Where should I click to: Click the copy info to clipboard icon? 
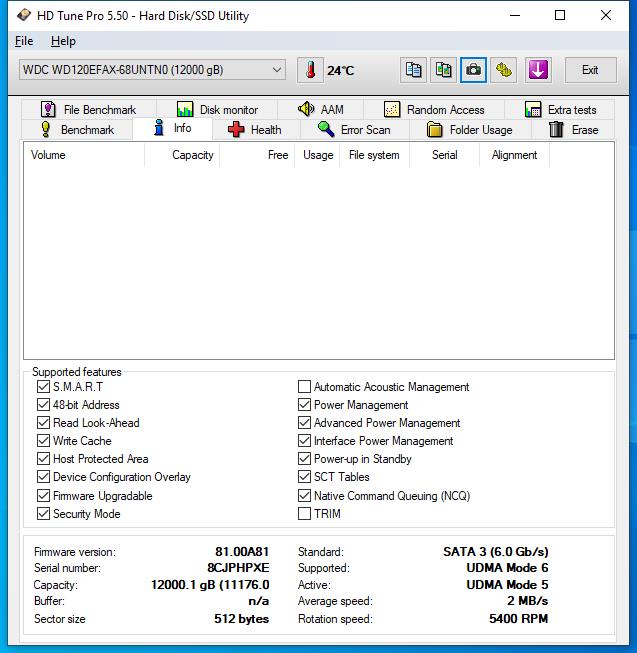tap(413, 70)
